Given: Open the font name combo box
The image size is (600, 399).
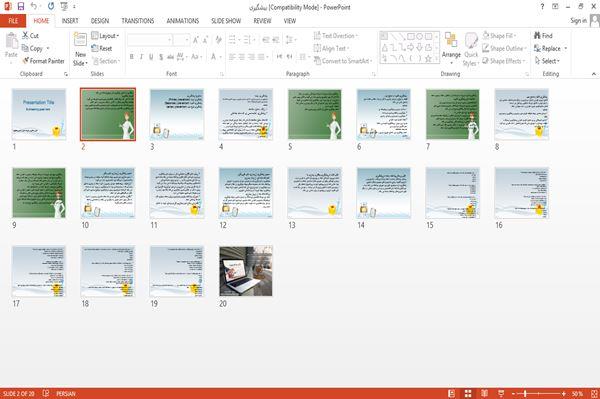Looking at the screenshot, I should coord(149,40).
